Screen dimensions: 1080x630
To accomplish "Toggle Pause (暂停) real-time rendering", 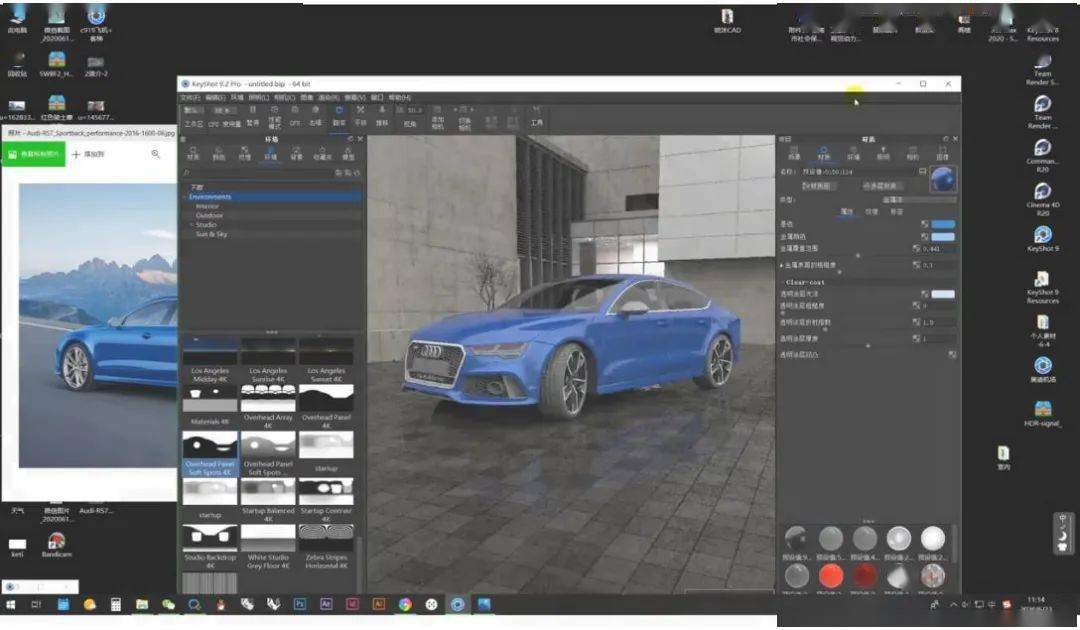I will [x=253, y=116].
